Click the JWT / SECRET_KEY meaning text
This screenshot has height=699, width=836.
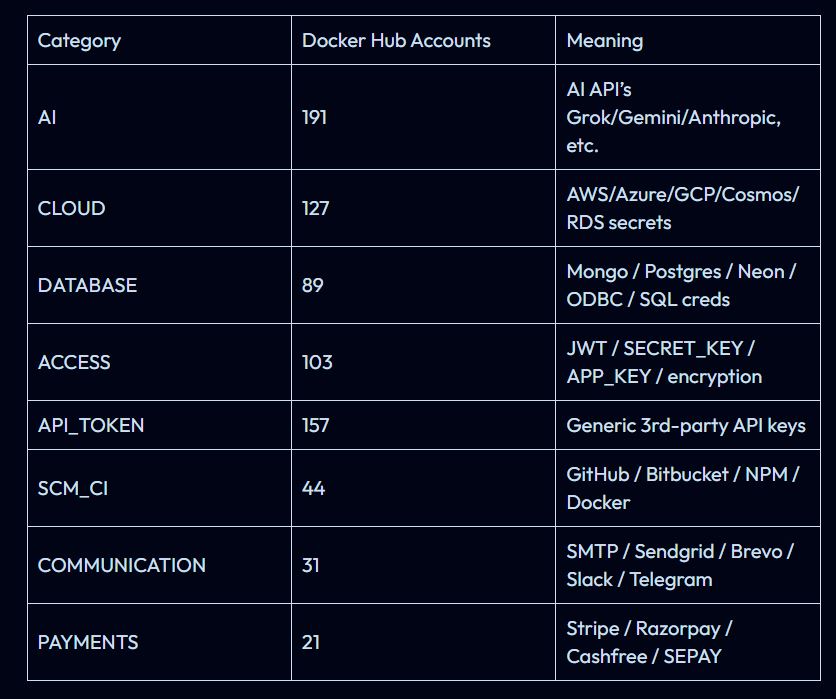pos(661,348)
